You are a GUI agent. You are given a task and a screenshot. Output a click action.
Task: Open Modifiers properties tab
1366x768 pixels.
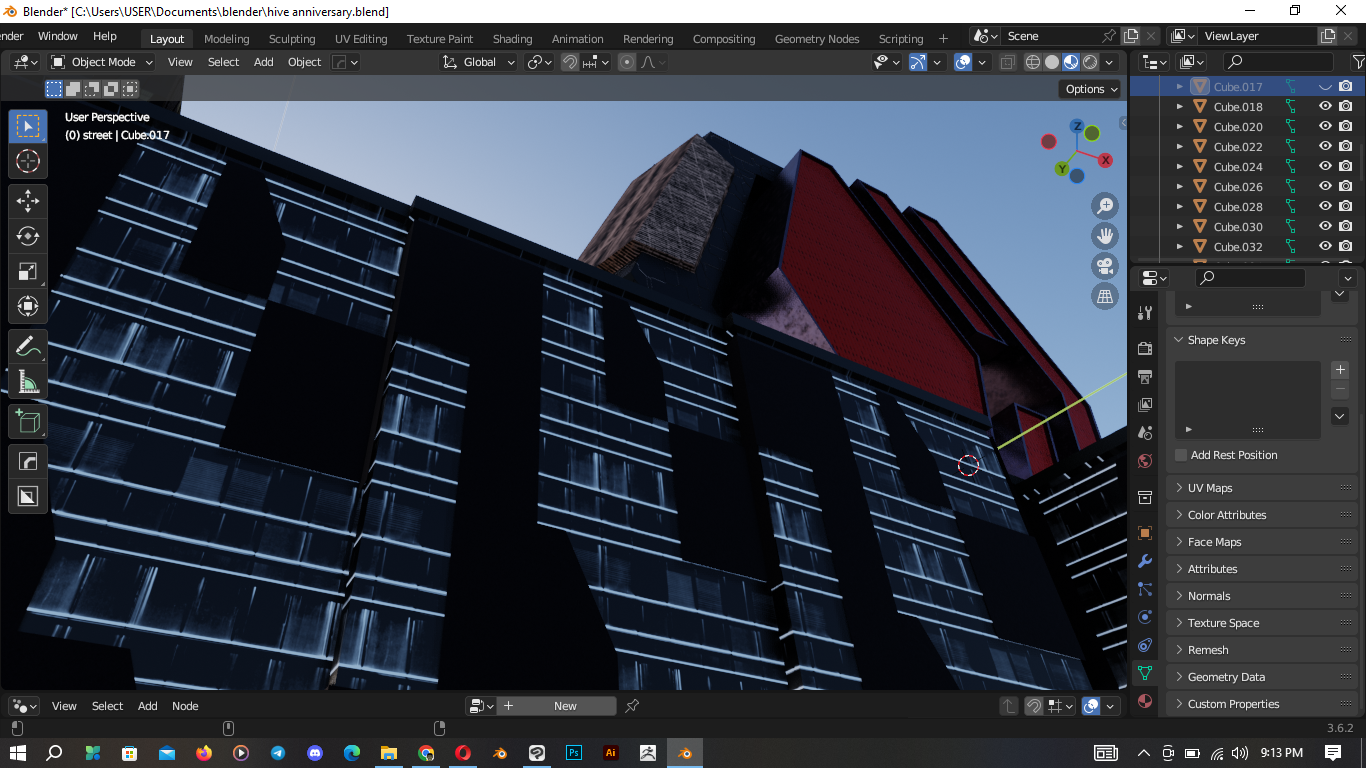click(x=1145, y=561)
